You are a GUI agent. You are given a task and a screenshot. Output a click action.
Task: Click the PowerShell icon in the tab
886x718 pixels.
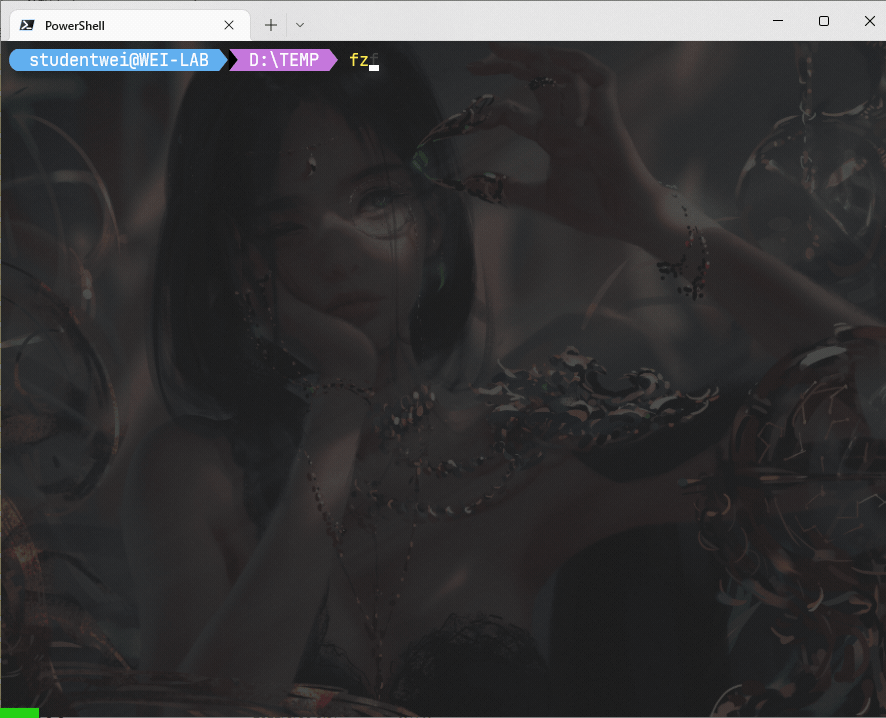point(27,25)
